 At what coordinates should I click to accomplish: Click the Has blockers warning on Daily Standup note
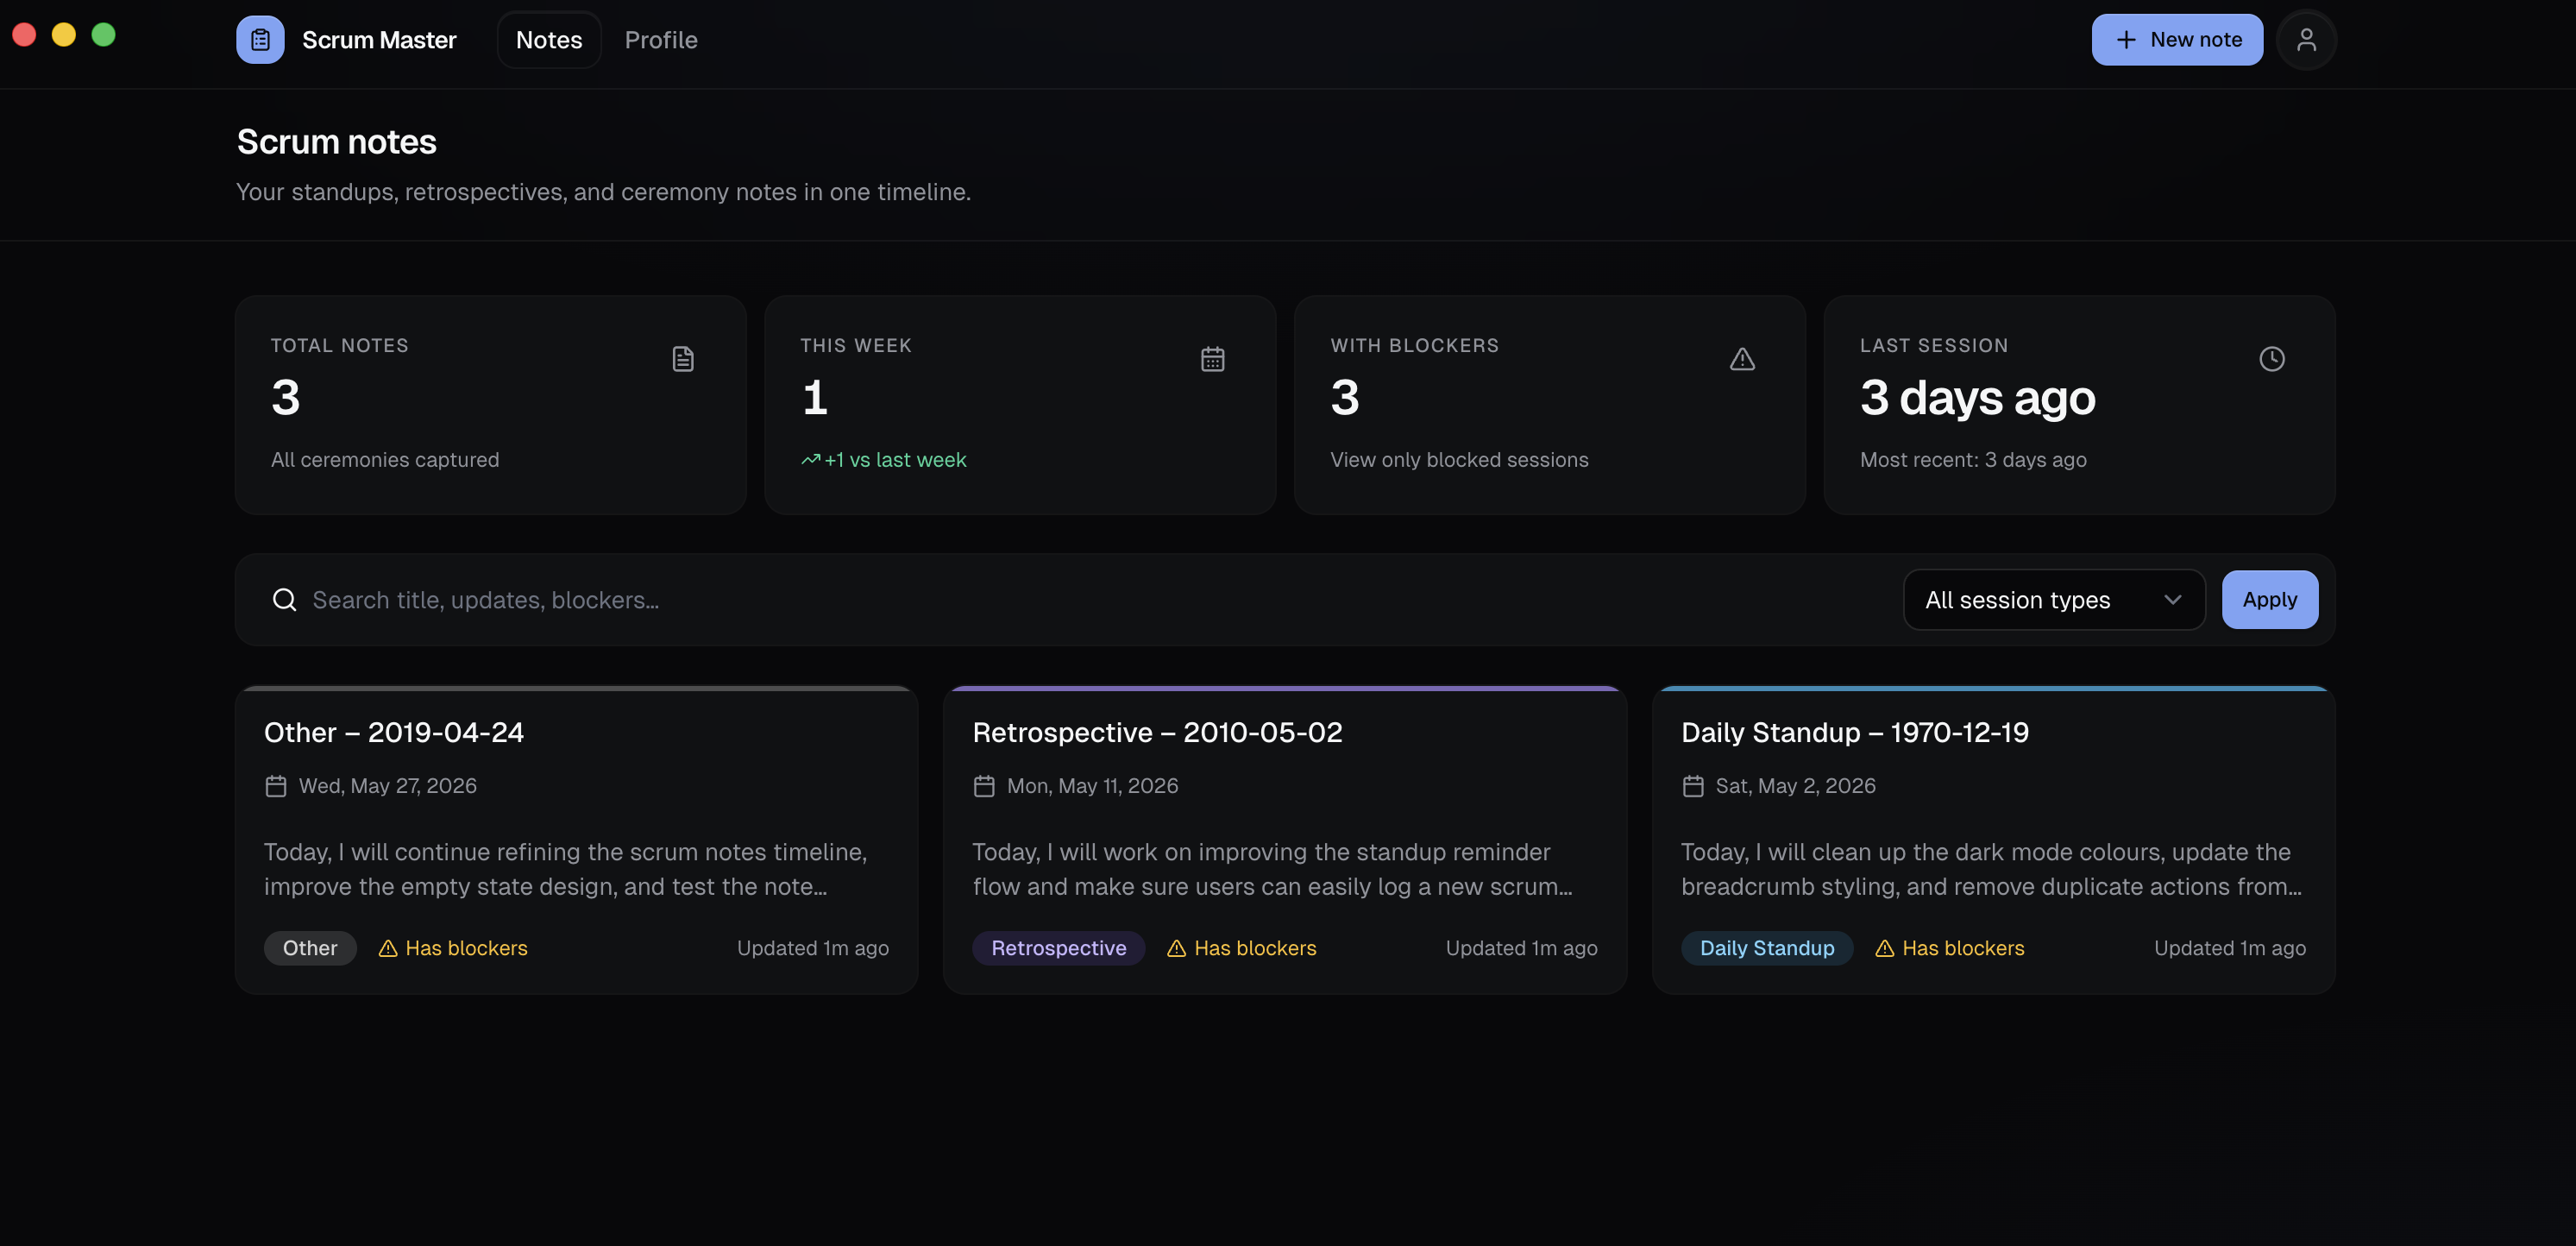(x=1949, y=948)
